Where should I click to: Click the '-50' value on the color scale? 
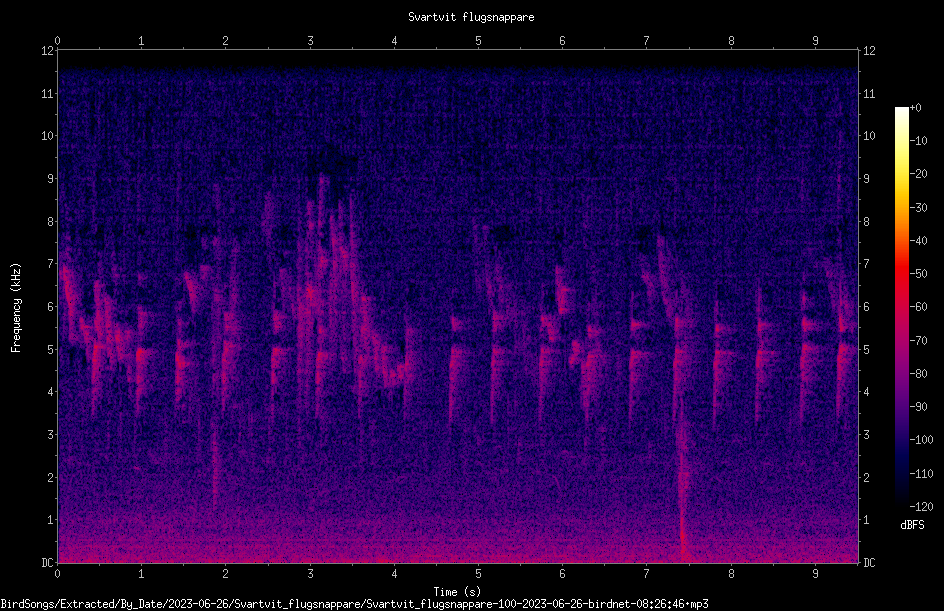tap(919, 274)
